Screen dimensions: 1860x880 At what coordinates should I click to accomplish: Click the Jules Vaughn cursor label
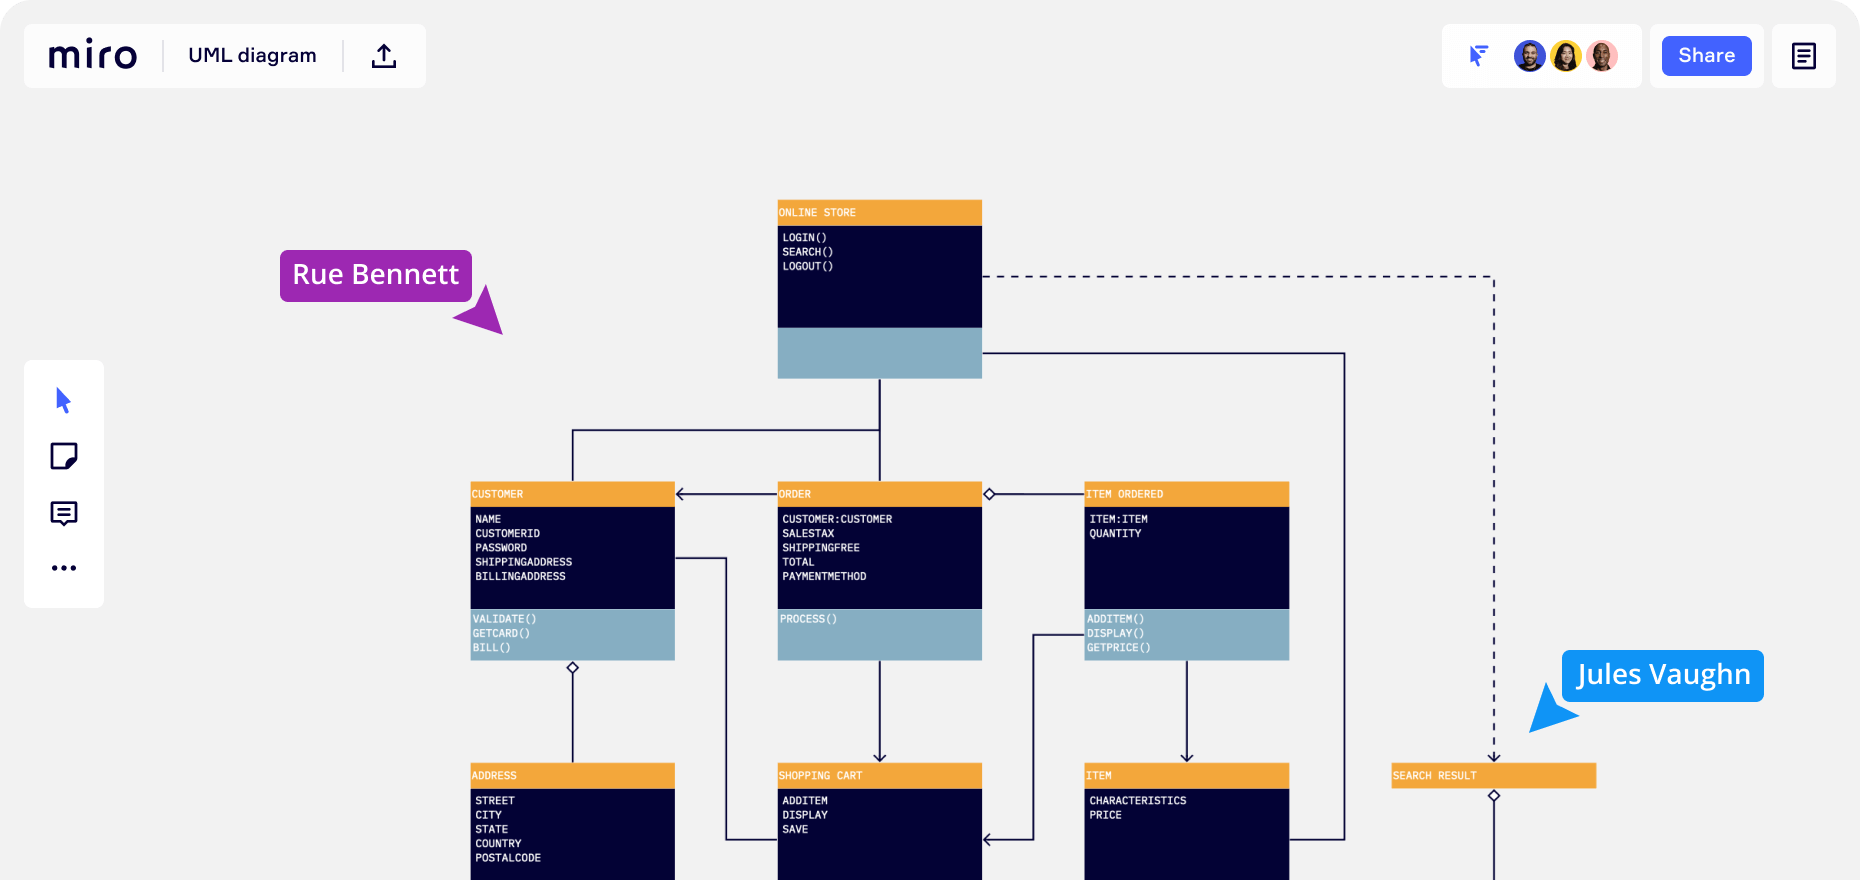(x=1663, y=676)
